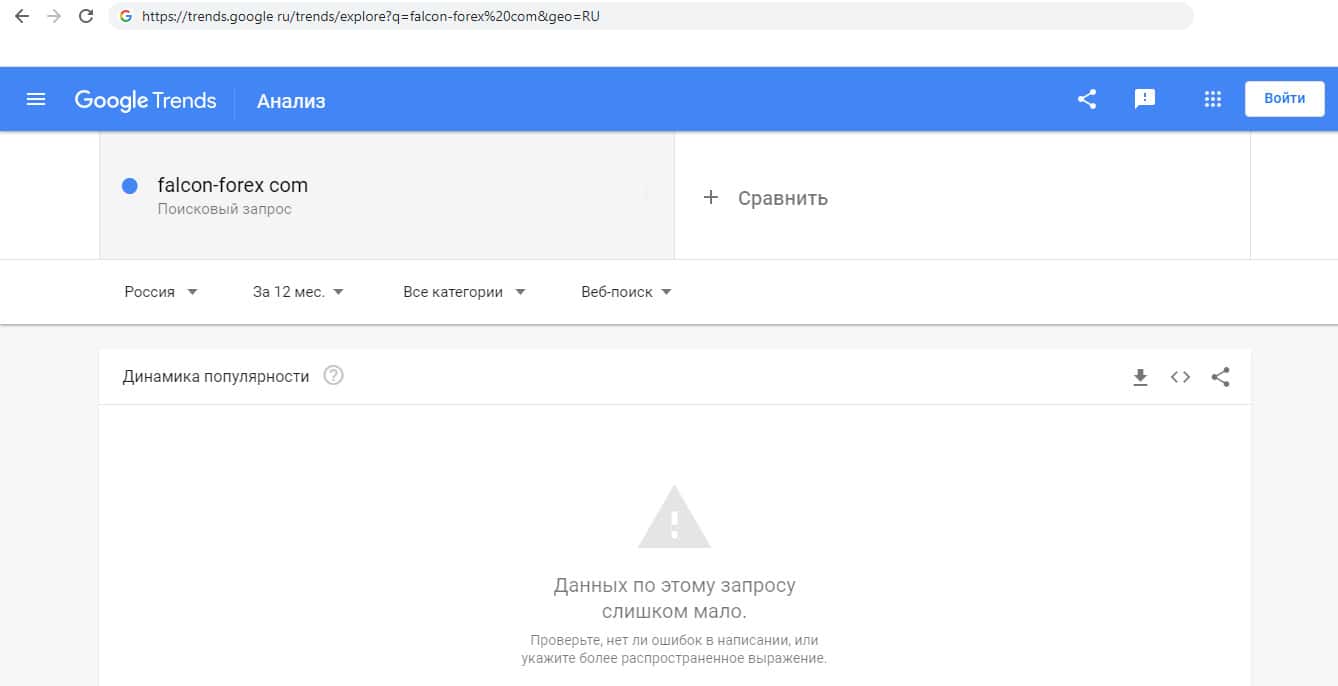Add a comparison term with Сравнить
Image resolution: width=1338 pixels, height=686 pixels.
click(x=767, y=198)
